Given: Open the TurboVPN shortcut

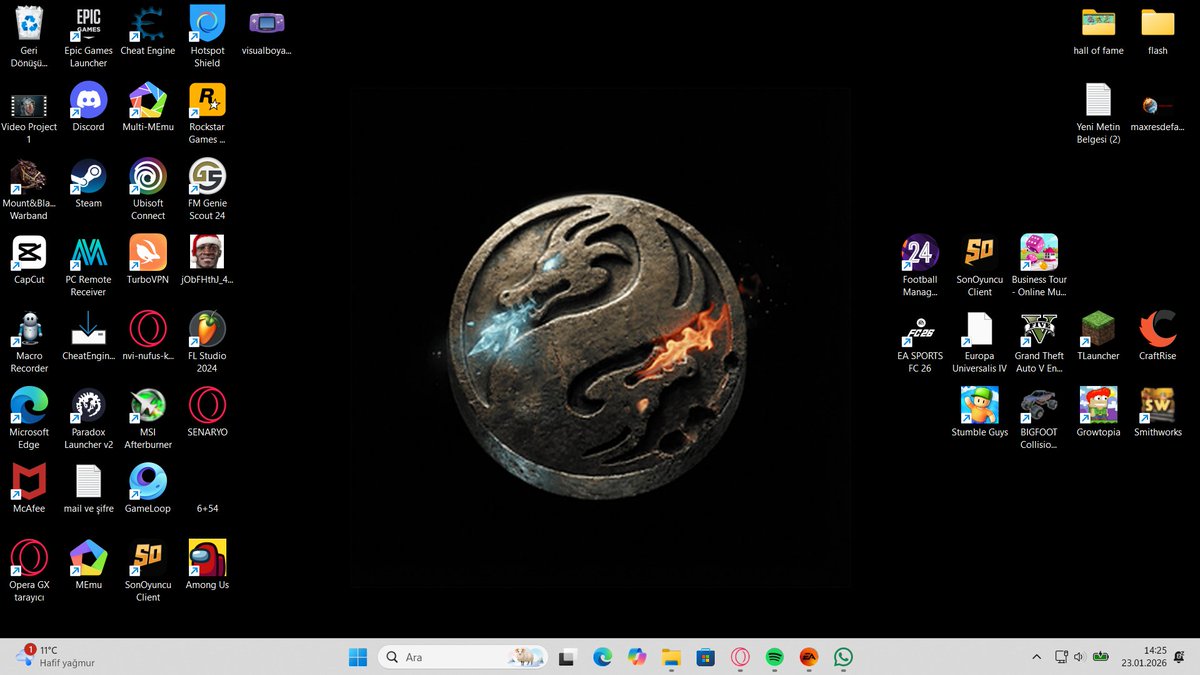Looking at the screenshot, I should coord(148,259).
